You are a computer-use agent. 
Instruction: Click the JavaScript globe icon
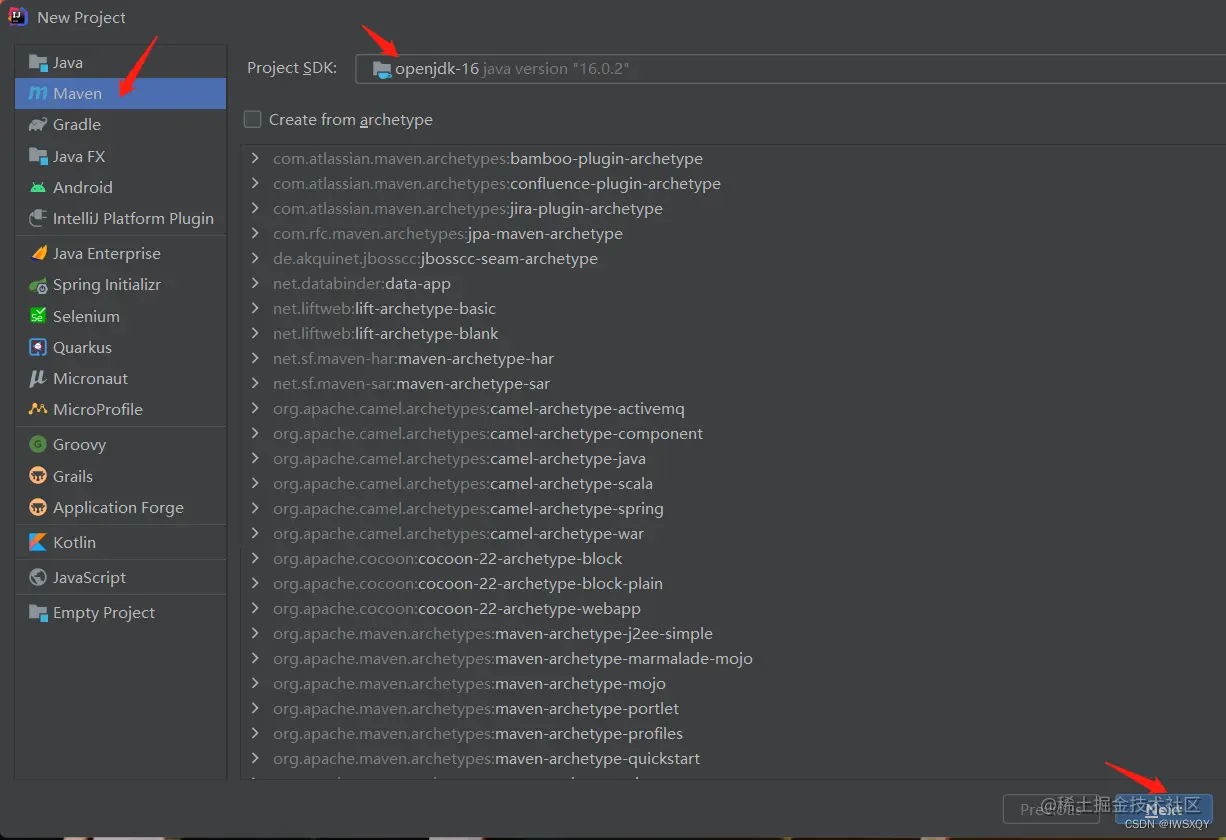click(38, 577)
